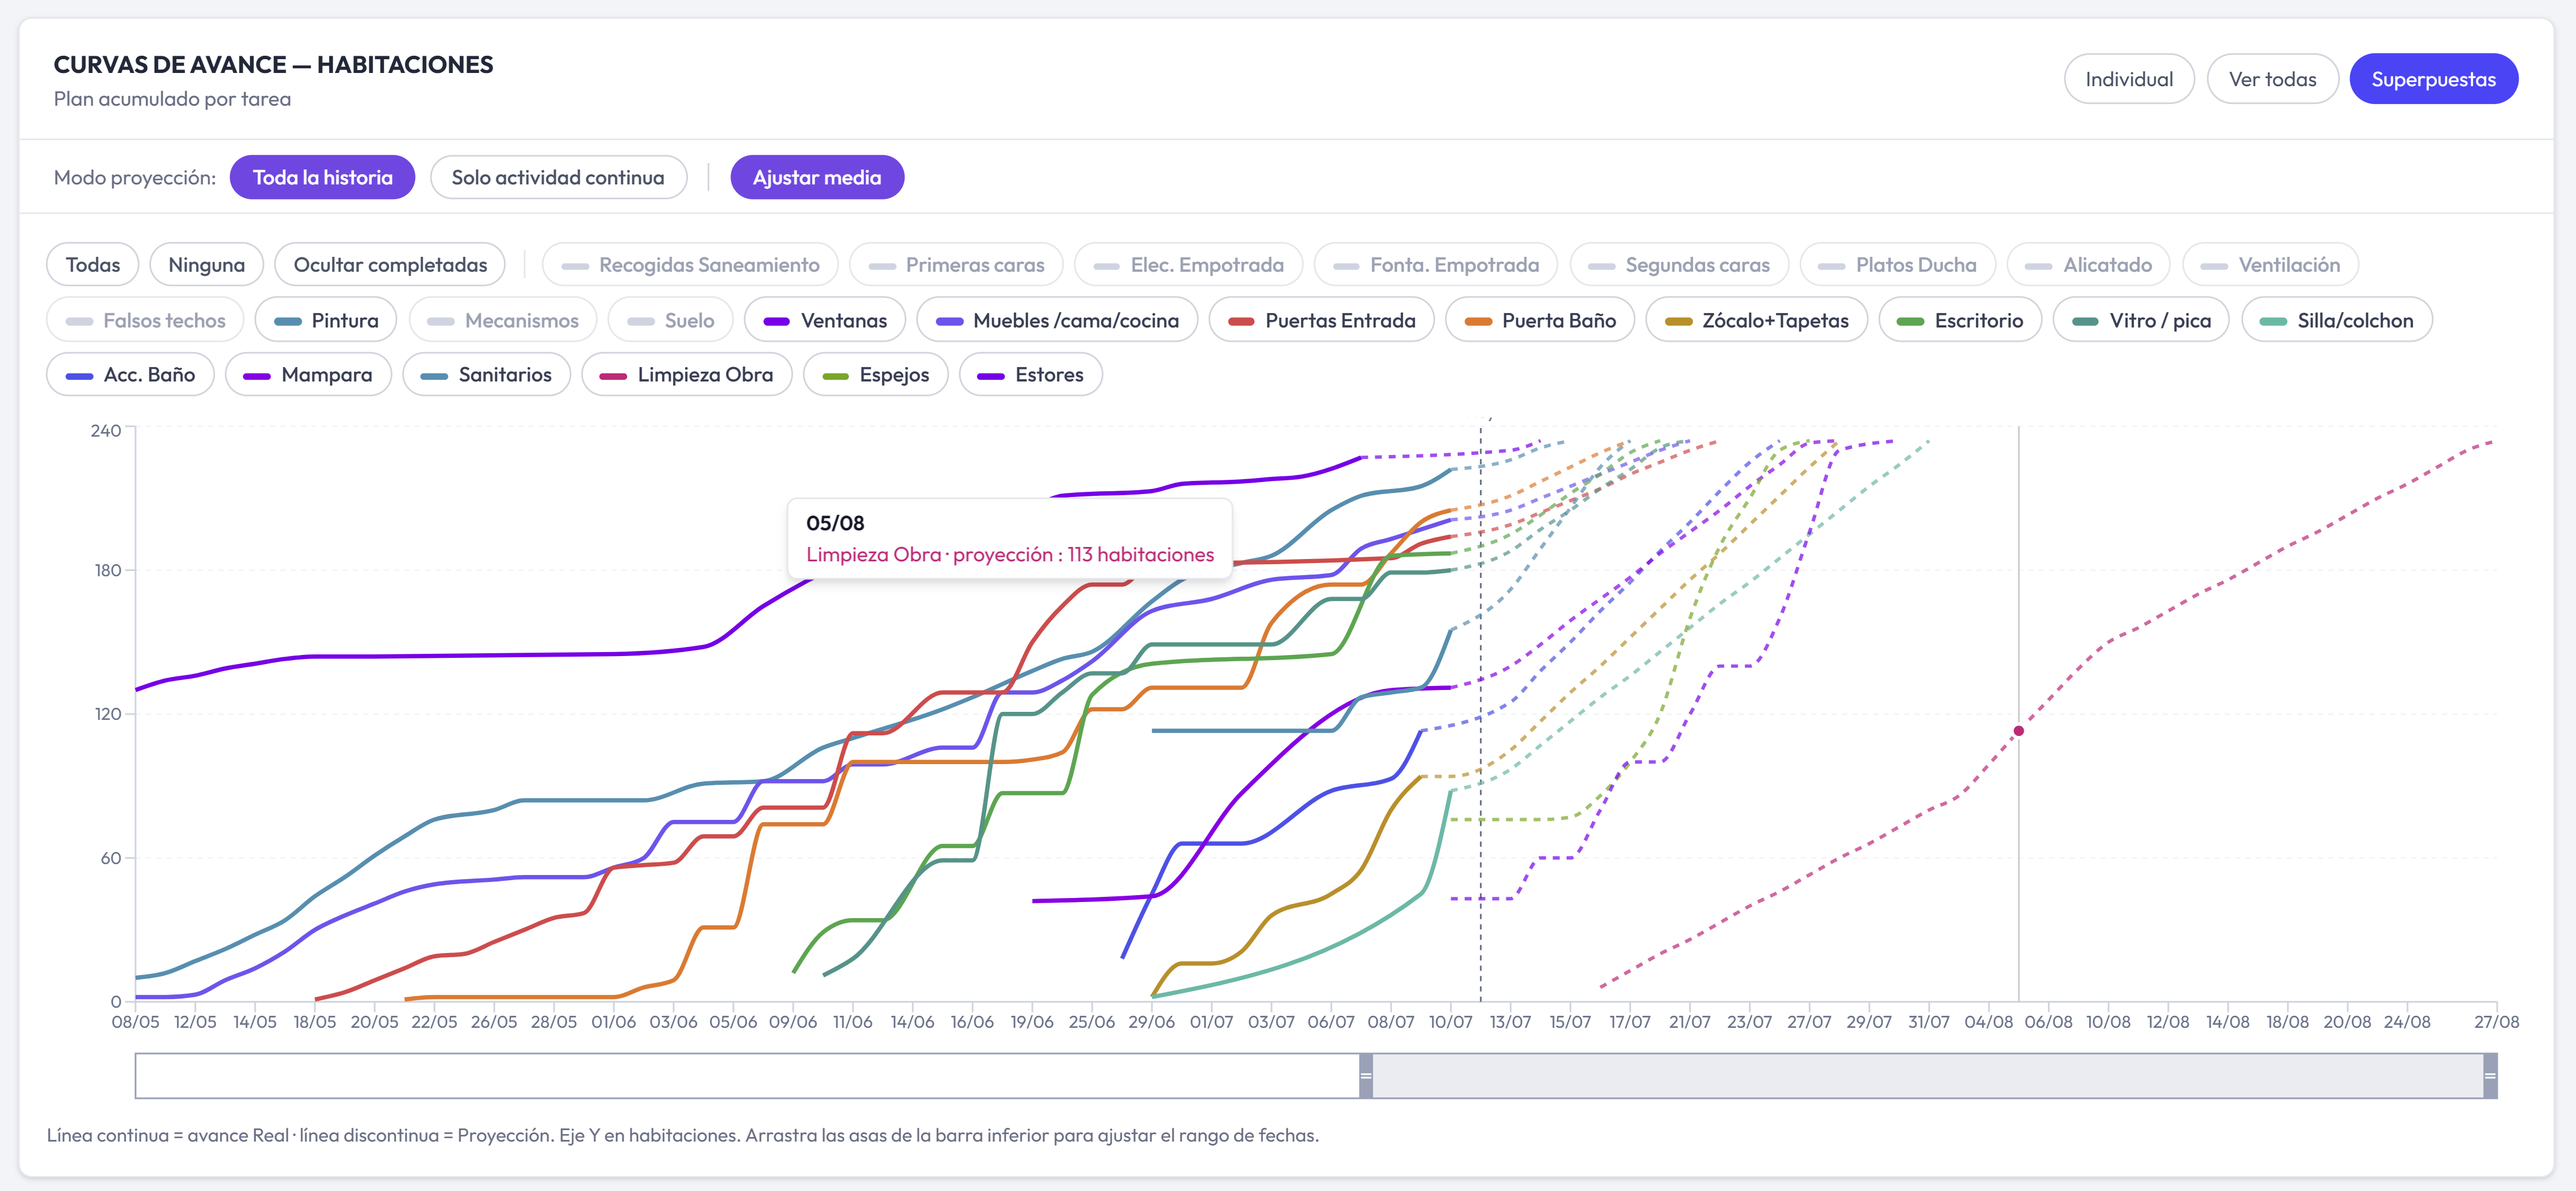Hide the Limpieza Obra series

click(686, 375)
